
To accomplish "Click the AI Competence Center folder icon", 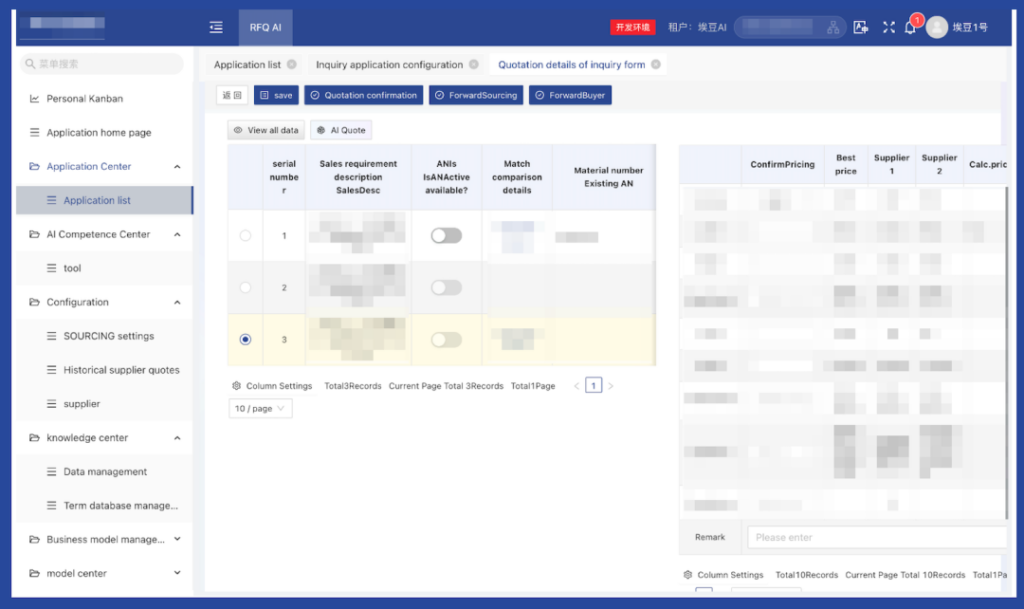I will pos(34,234).
